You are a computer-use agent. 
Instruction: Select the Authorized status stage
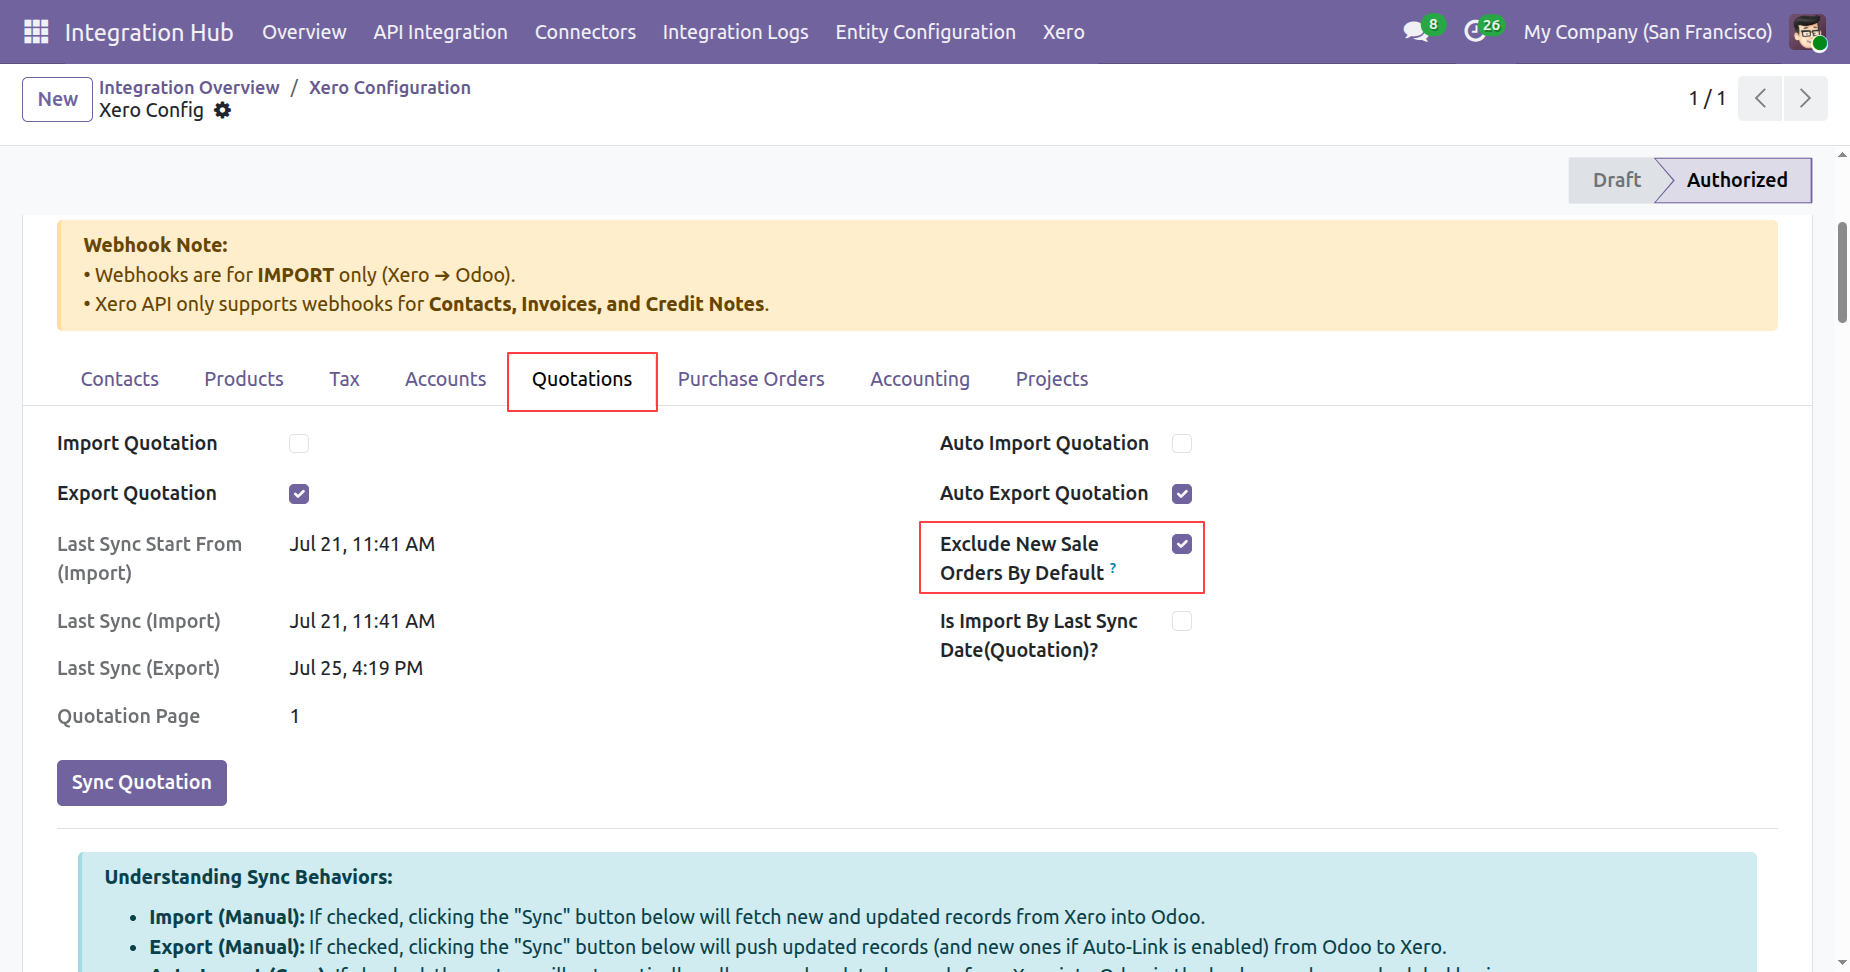[1736, 180]
